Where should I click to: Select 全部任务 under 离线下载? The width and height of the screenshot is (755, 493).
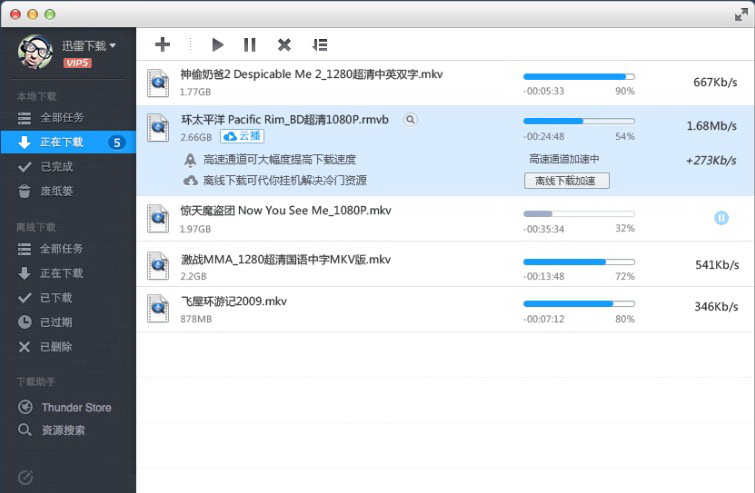pos(68,248)
